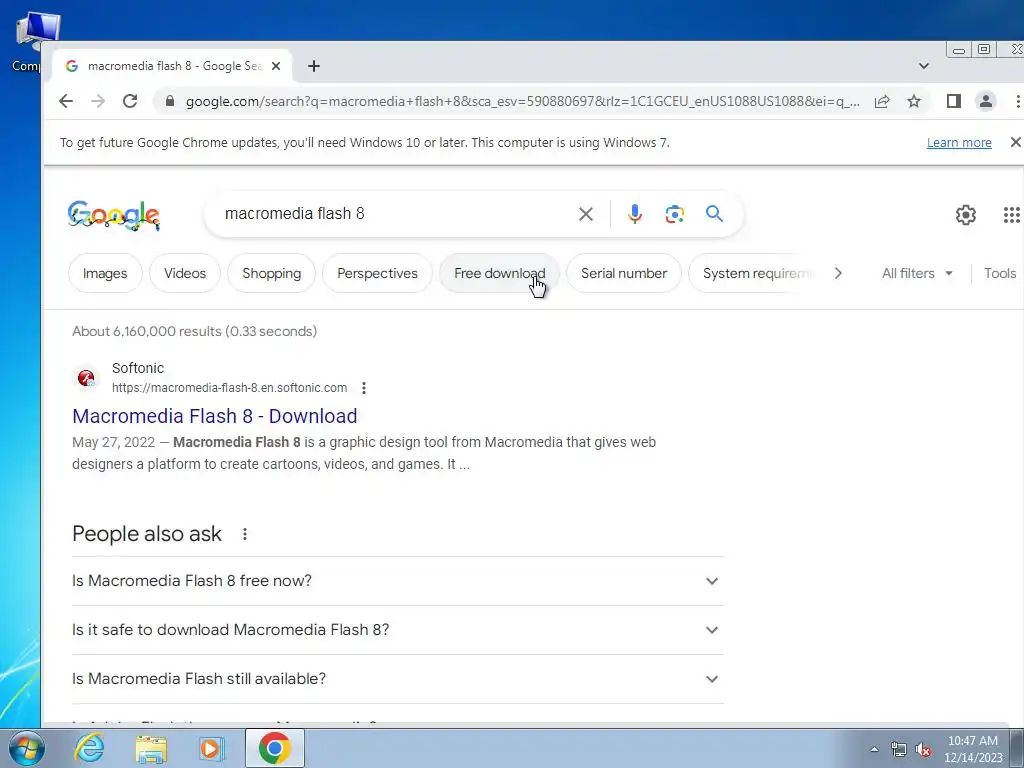The height and width of the screenshot is (768, 1024).
Task: Close the macromedia flash 8 tab
Action: click(276, 66)
